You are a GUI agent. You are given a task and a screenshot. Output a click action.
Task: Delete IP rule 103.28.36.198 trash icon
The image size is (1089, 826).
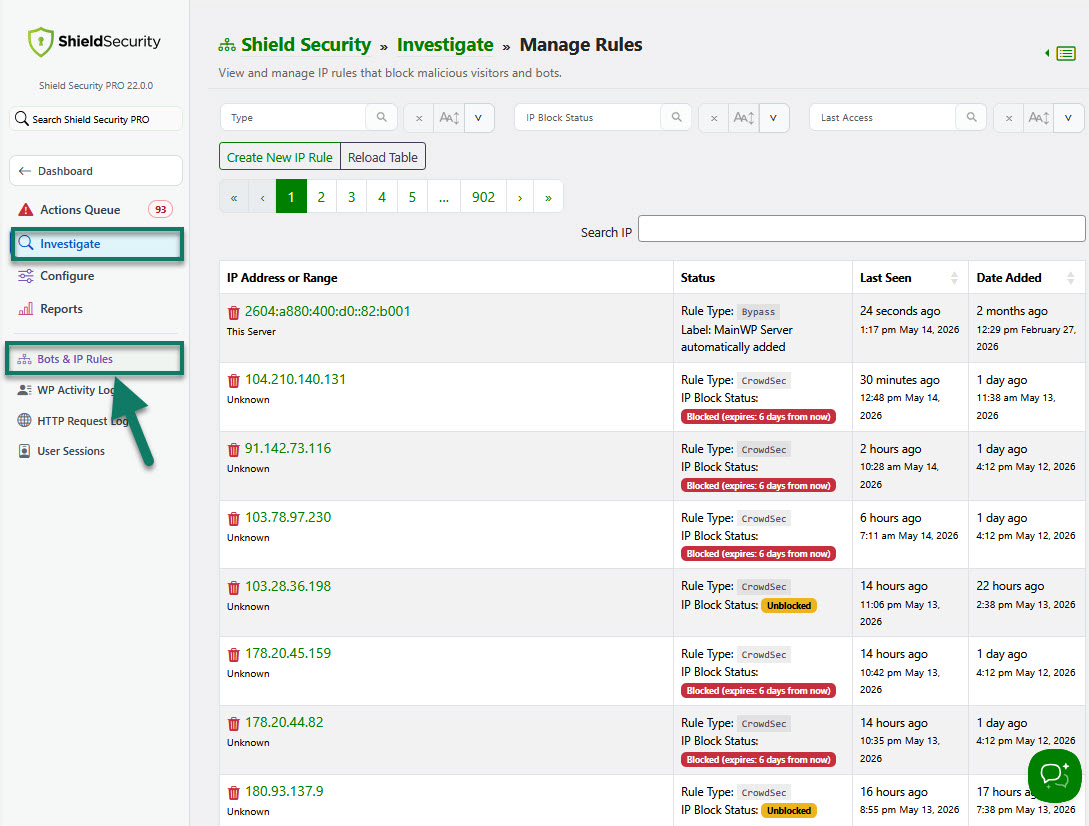tap(233, 587)
